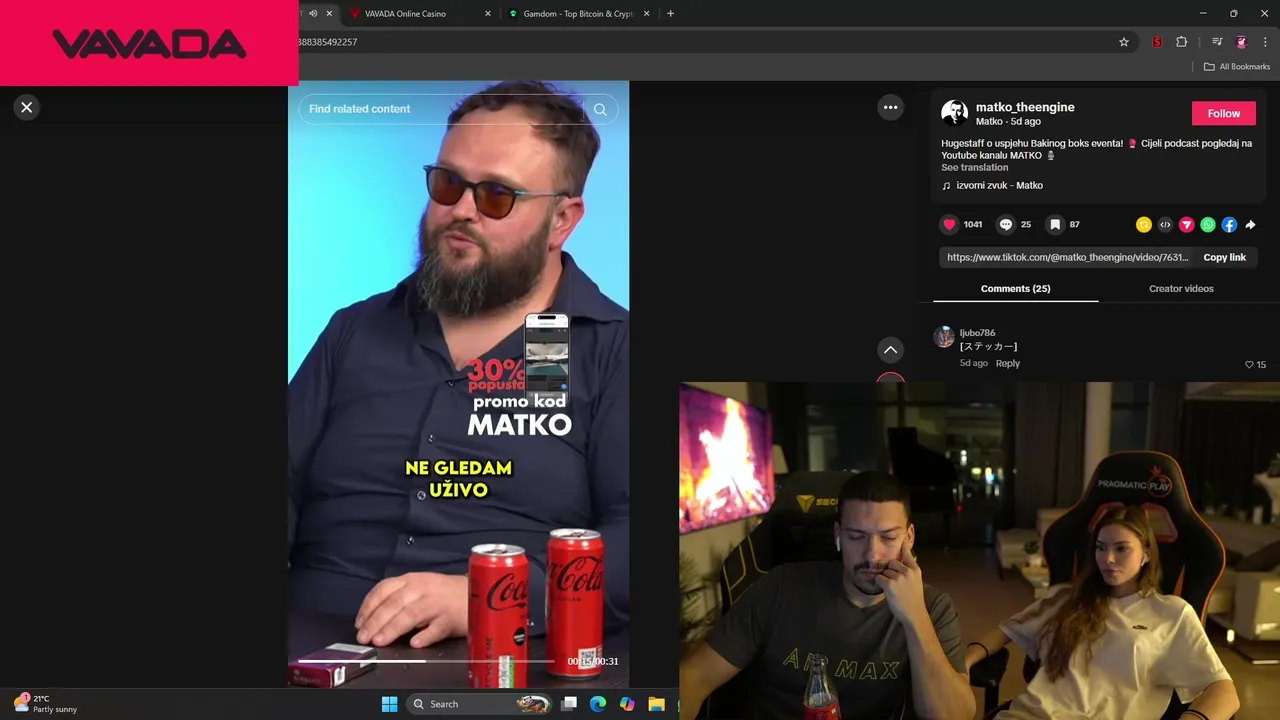1280x720 pixels.
Task: Follow matko_theengine
Action: pyautogui.click(x=1223, y=114)
